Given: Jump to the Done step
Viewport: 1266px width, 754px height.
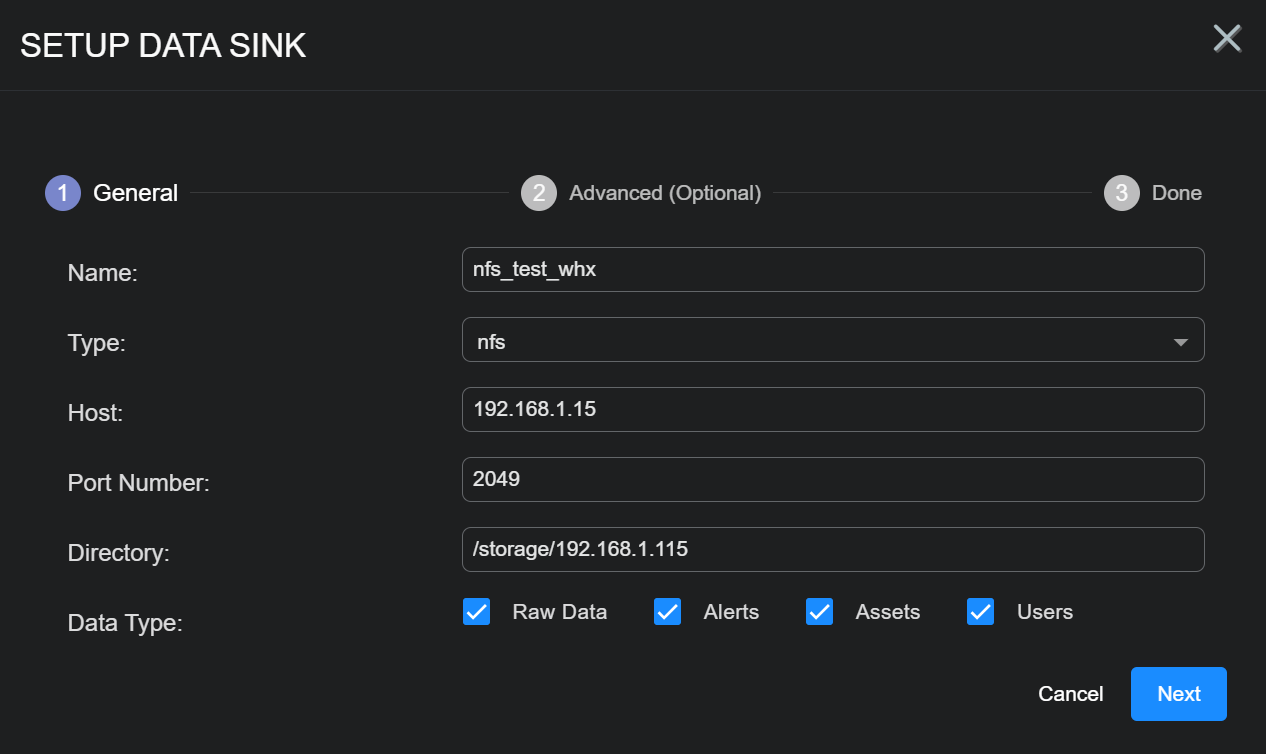Looking at the screenshot, I should click(x=1177, y=192).
